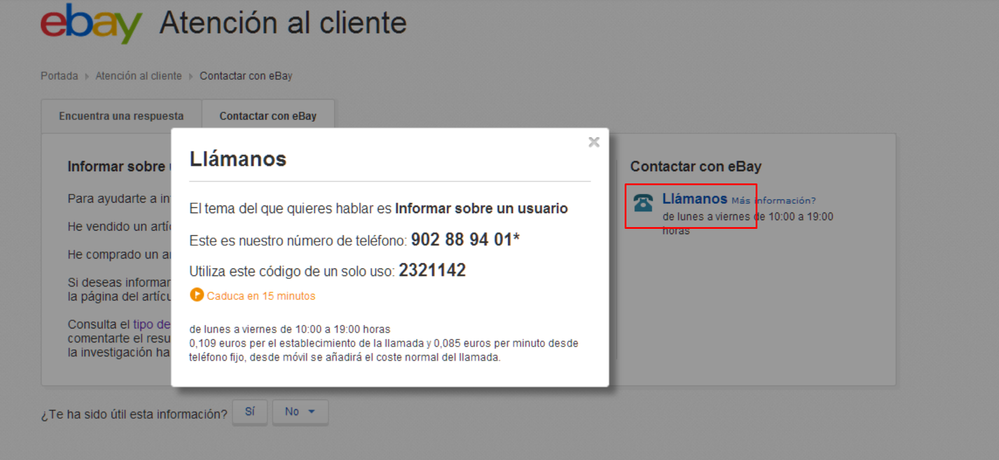Screen dimensions: 999x460
Task: Open the "Encuentra una respuesta" tab
Action: point(121,116)
